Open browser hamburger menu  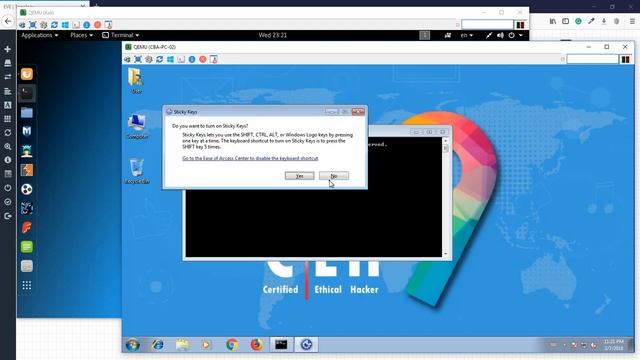tap(632, 21)
